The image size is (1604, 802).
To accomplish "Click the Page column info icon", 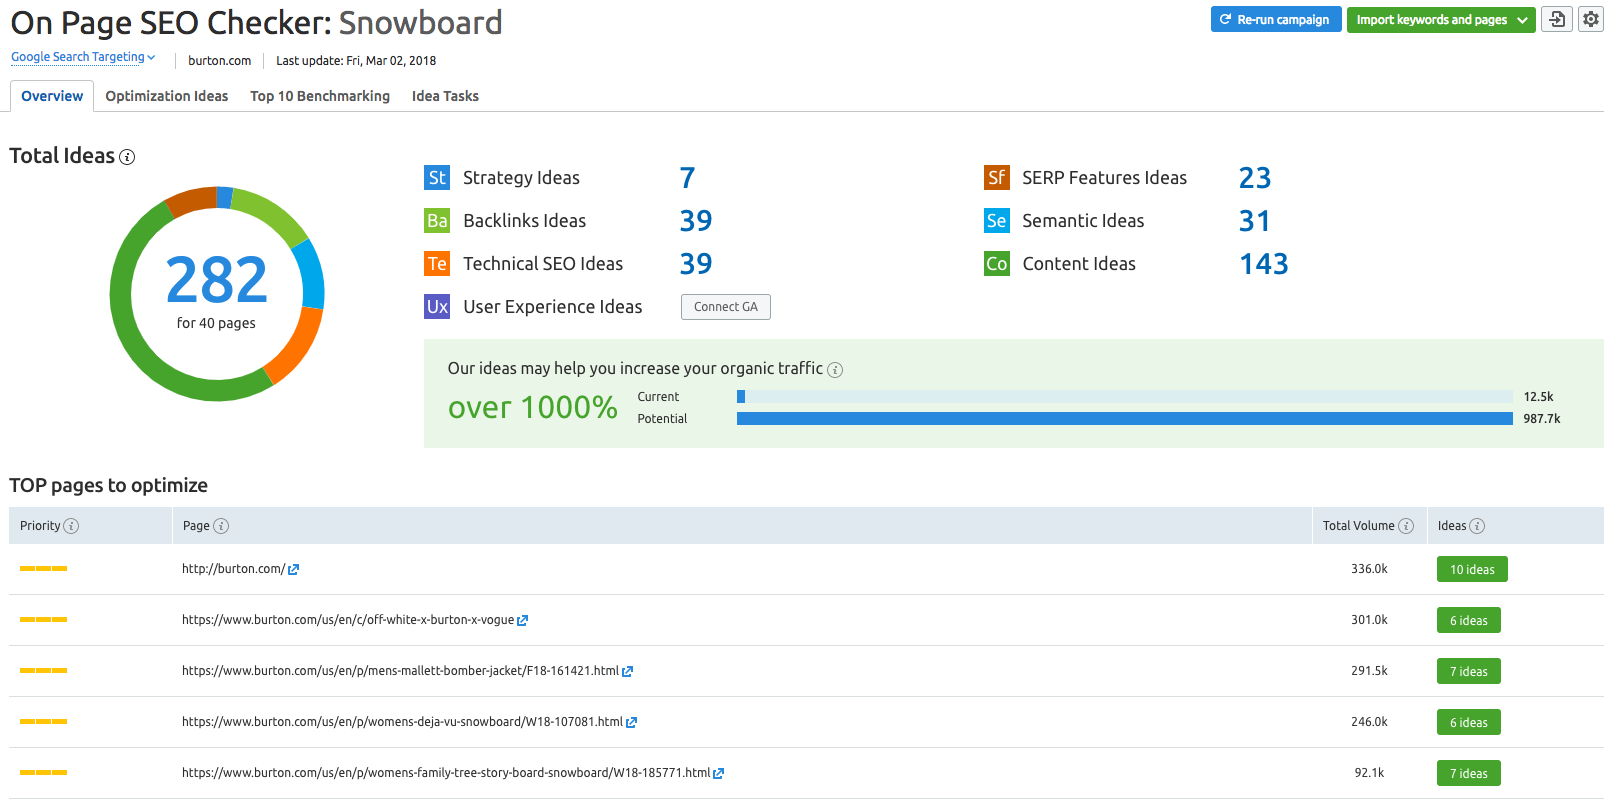I will click(x=221, y=526).
